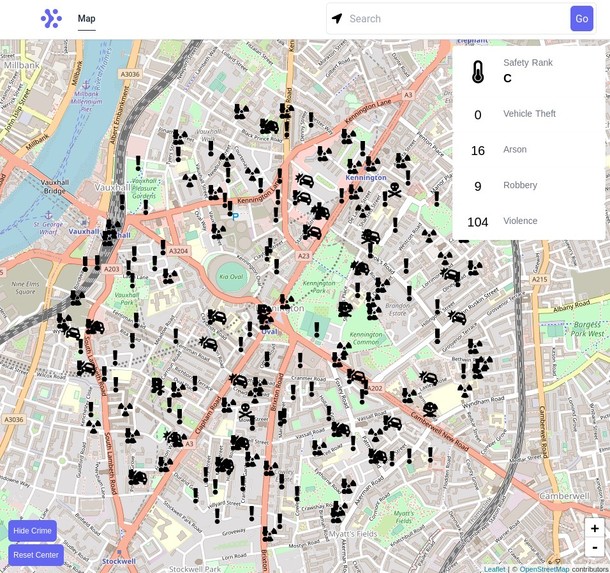Click the Safety Rank value C
610x573 pixels.
507,78
